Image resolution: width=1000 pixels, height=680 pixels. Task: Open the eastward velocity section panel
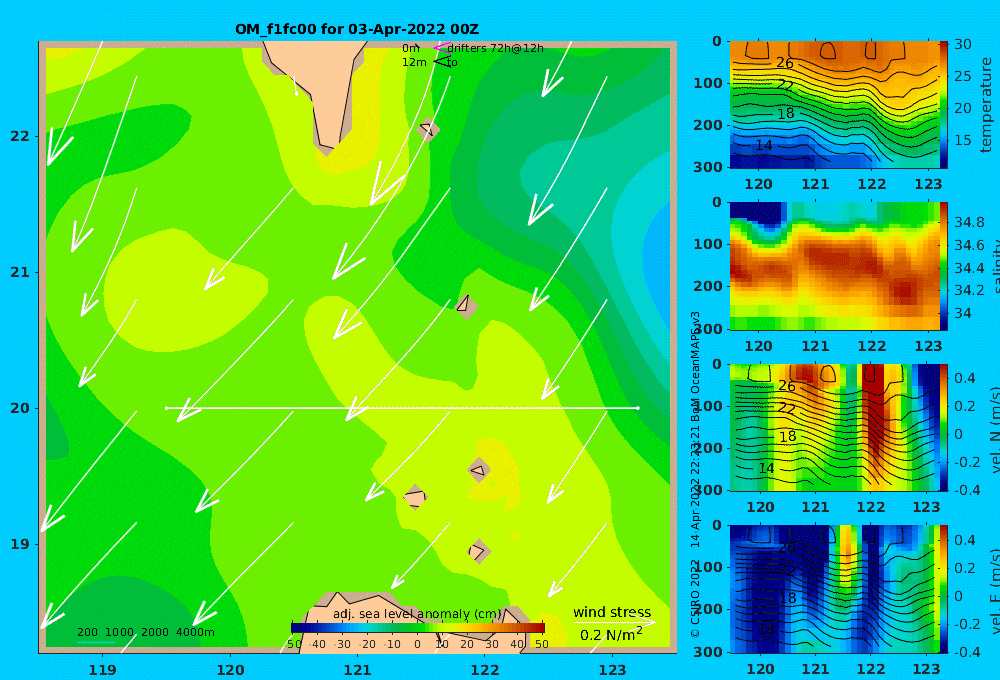tap(834, 589)
